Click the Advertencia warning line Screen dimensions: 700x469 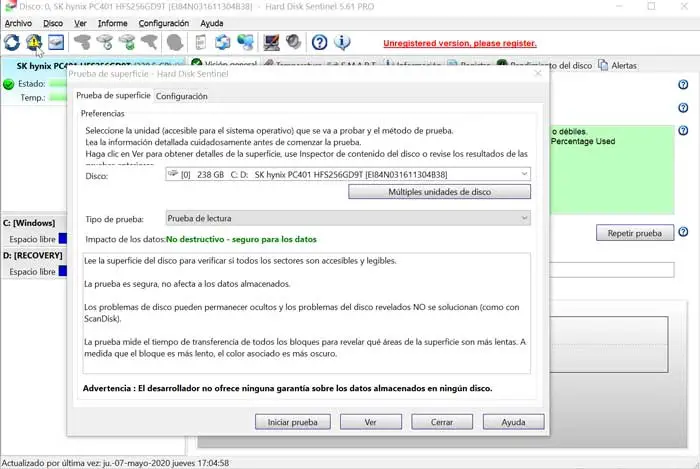click(x=288, y=388)
